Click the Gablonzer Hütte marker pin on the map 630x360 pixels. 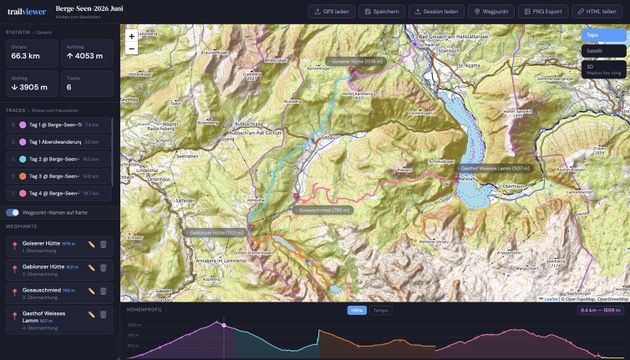(251, 228)
